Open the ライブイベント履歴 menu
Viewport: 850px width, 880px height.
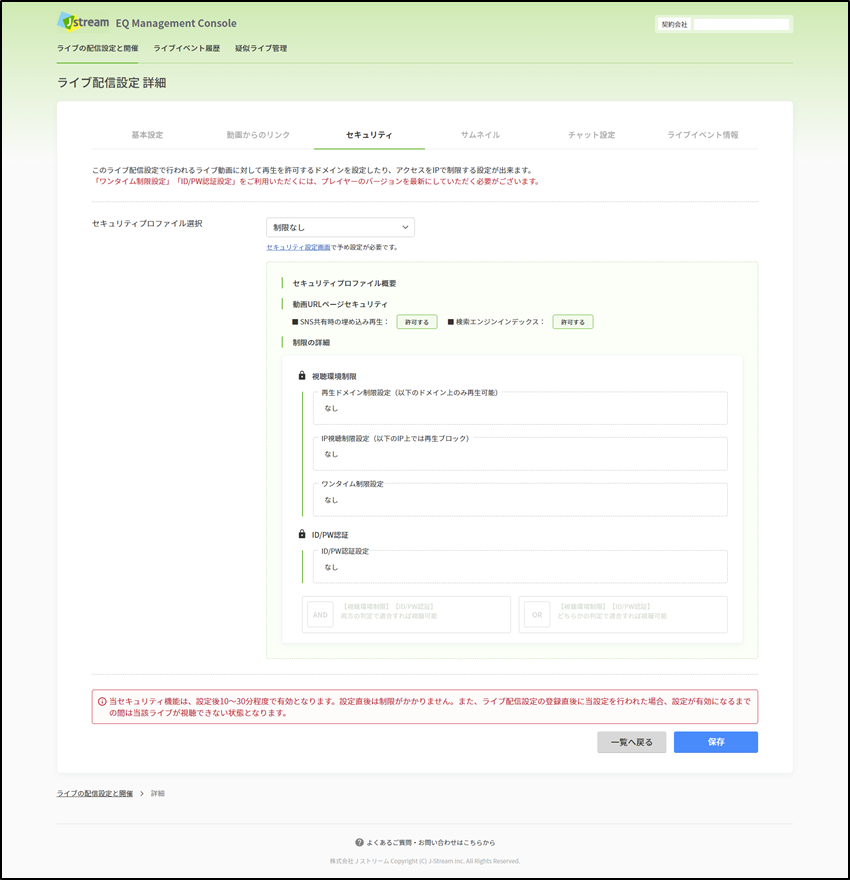(187, 48)
